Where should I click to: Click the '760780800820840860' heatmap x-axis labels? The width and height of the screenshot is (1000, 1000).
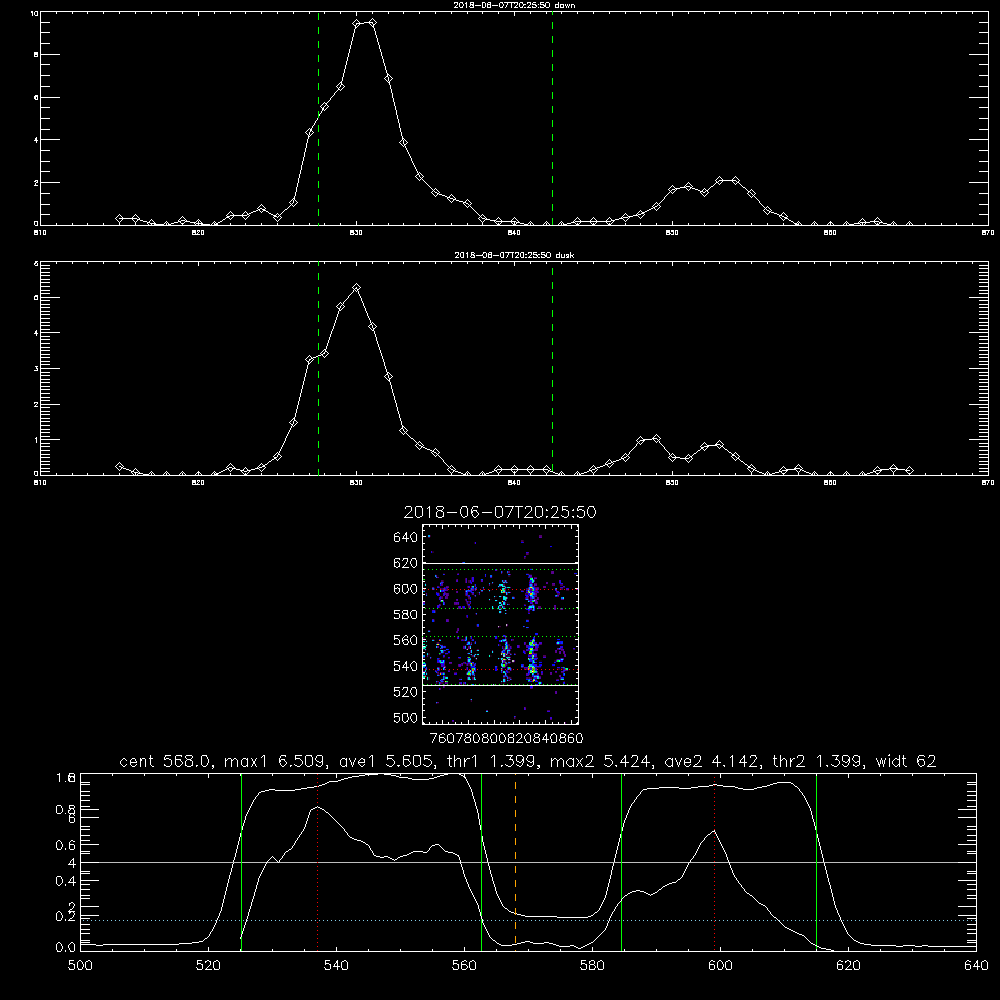[506, 739]
